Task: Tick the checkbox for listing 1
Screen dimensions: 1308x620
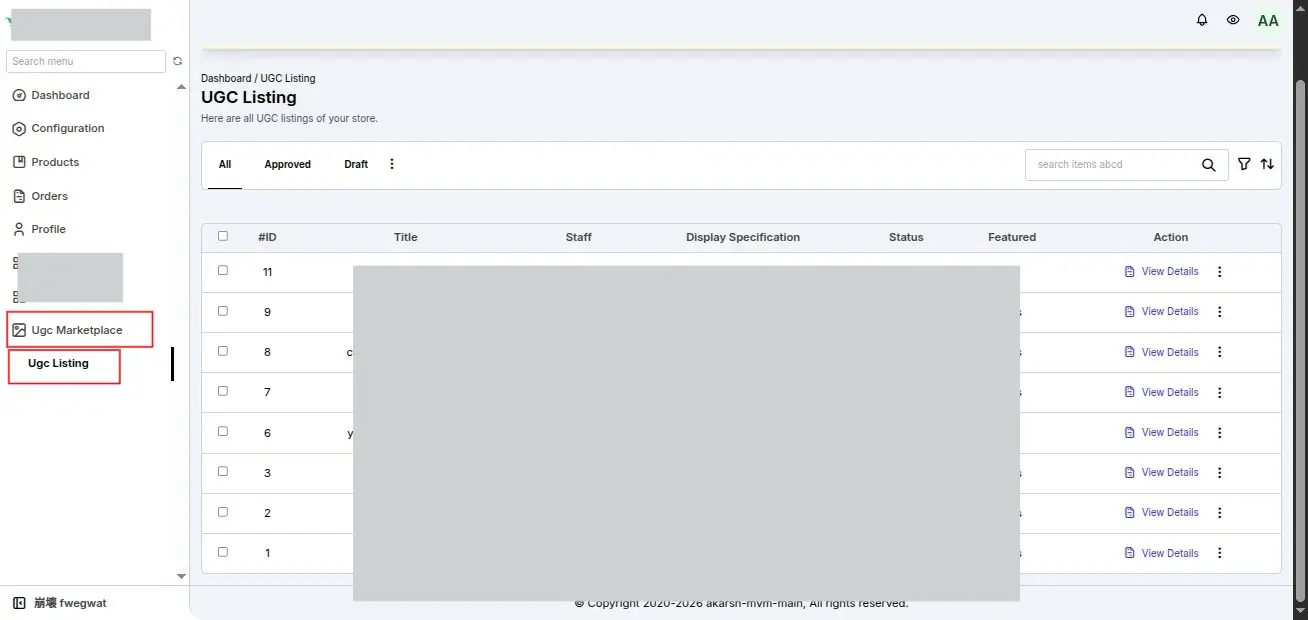Action: click(223, 551)
